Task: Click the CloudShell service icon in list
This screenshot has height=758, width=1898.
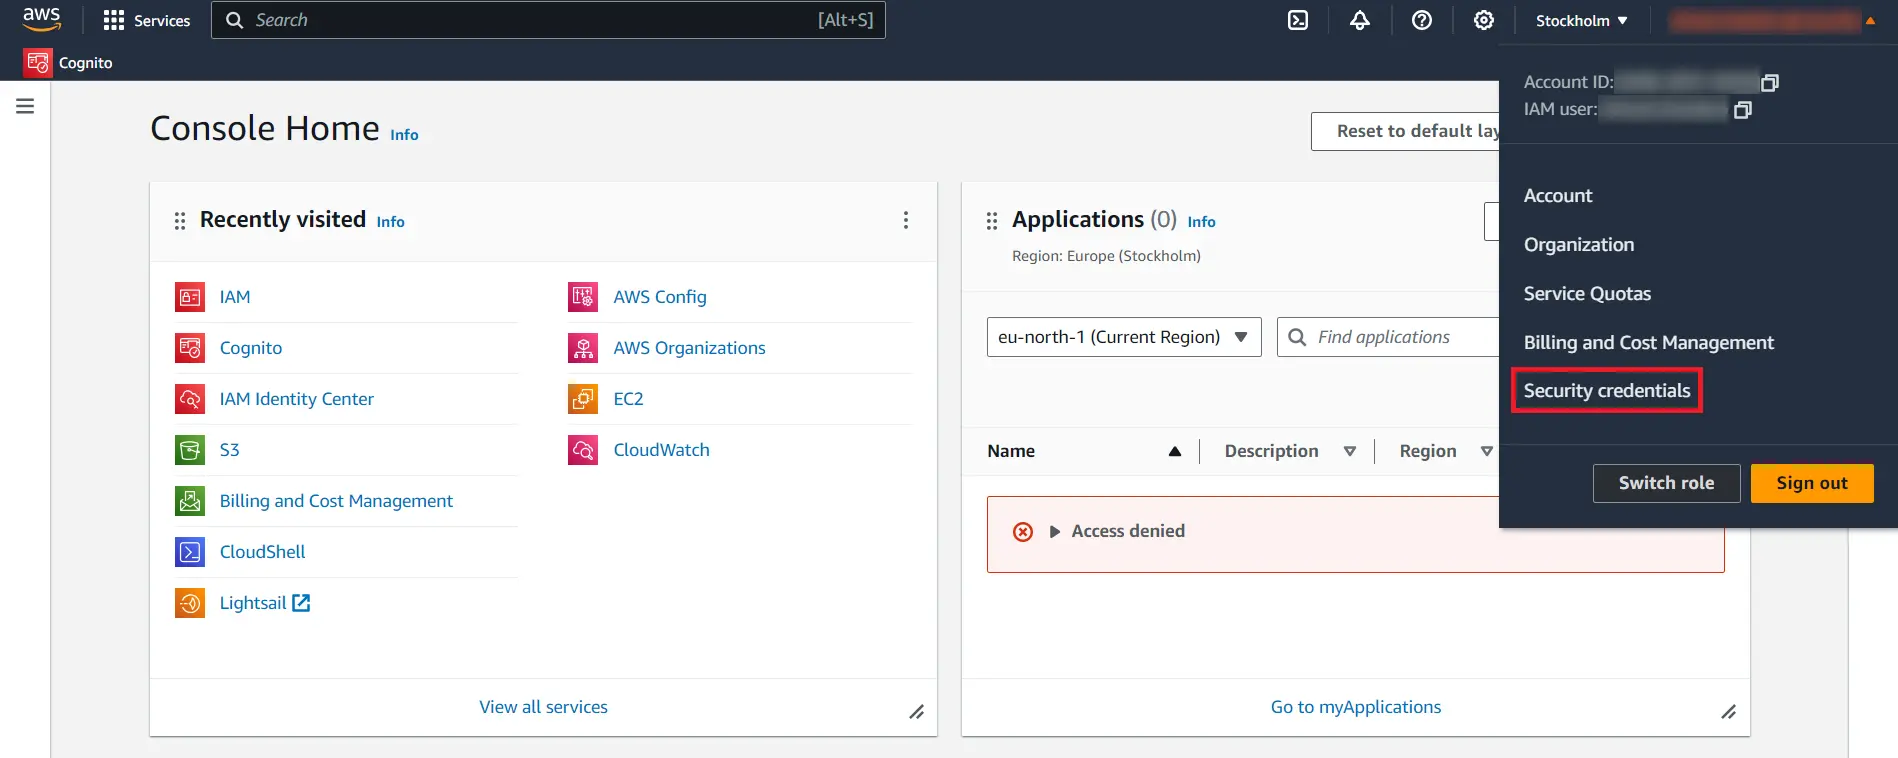Action: tap(190, 552)
